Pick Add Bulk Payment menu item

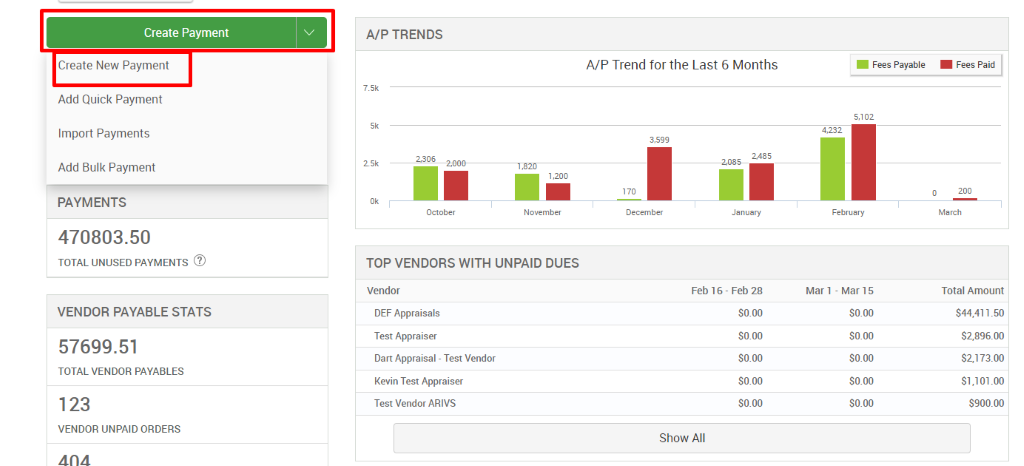click(x=107, y=167)
